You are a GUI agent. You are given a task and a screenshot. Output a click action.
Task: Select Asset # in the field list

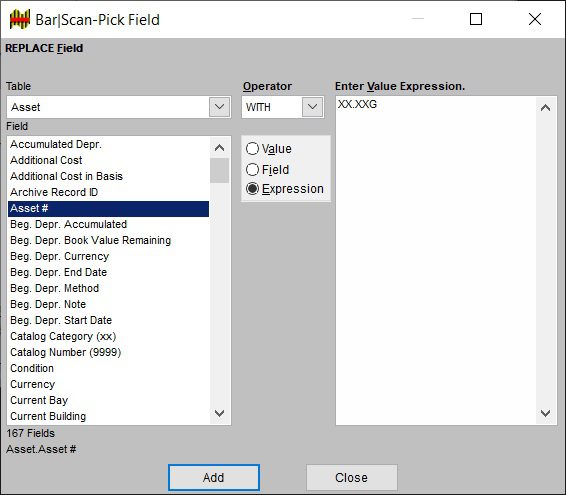(108, 209)
